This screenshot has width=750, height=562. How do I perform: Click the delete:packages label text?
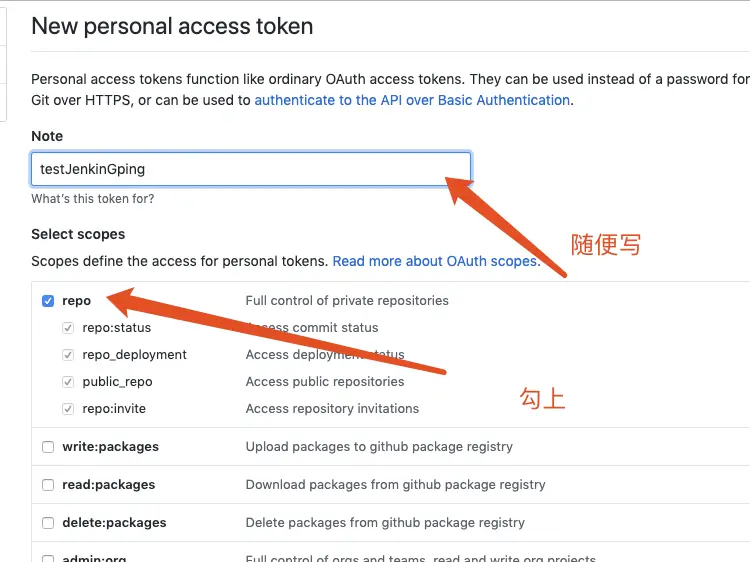(x=114, y=523)
